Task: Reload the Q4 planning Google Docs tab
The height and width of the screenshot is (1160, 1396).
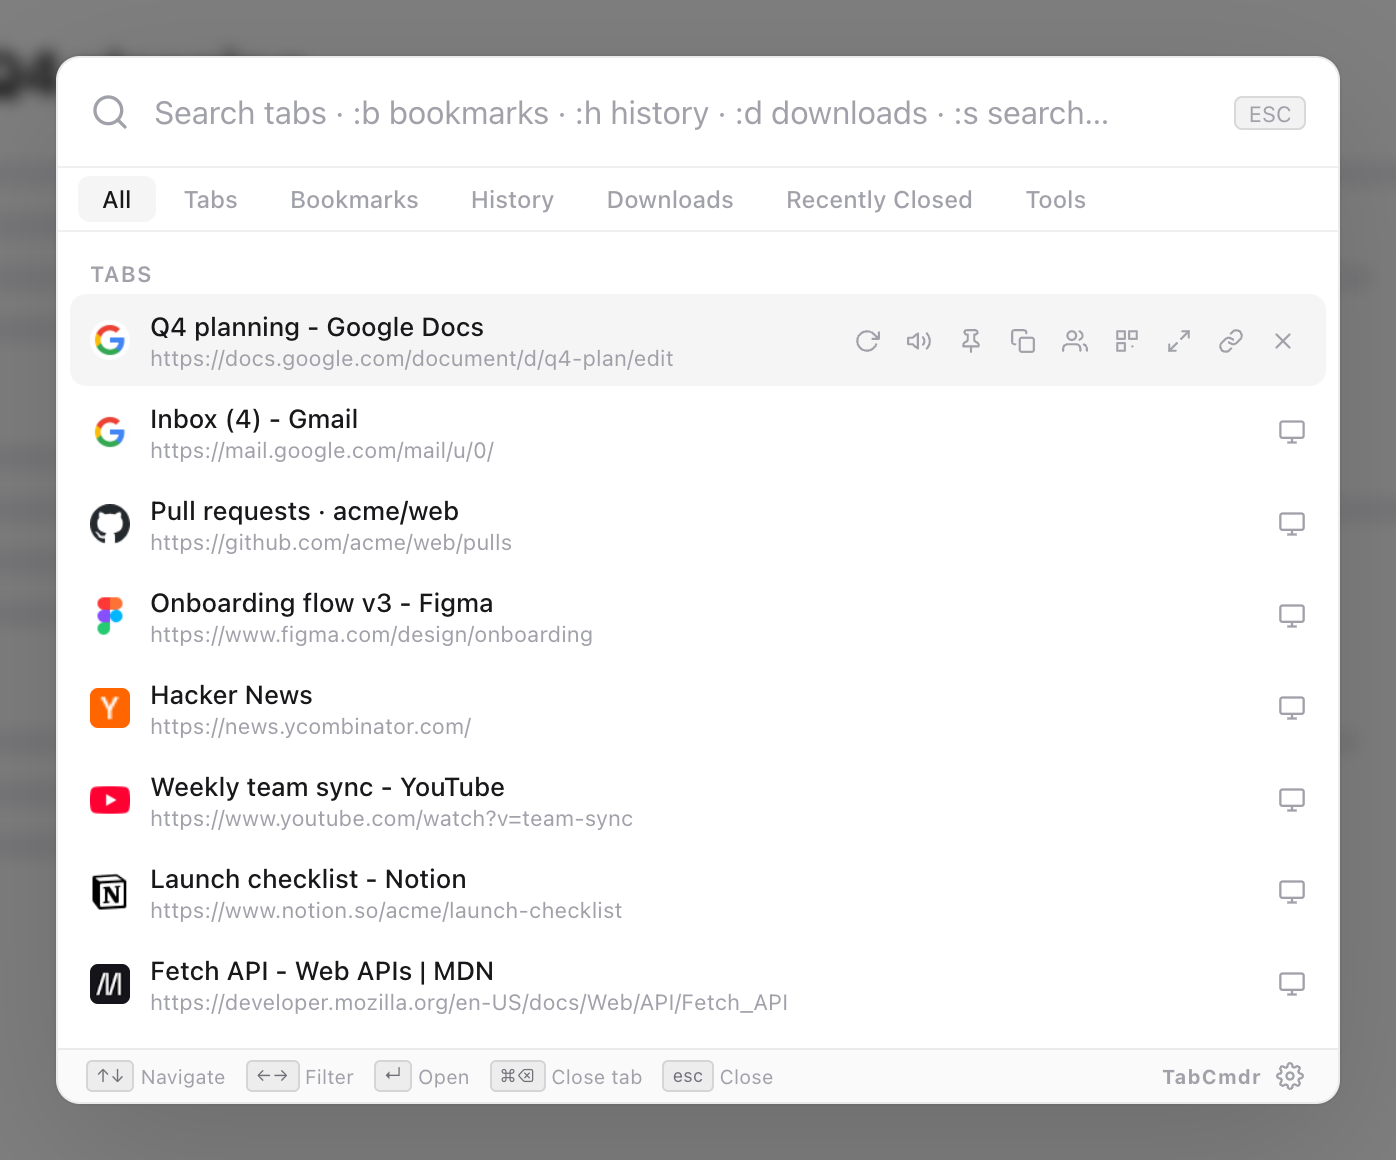Action: [867, 341]
